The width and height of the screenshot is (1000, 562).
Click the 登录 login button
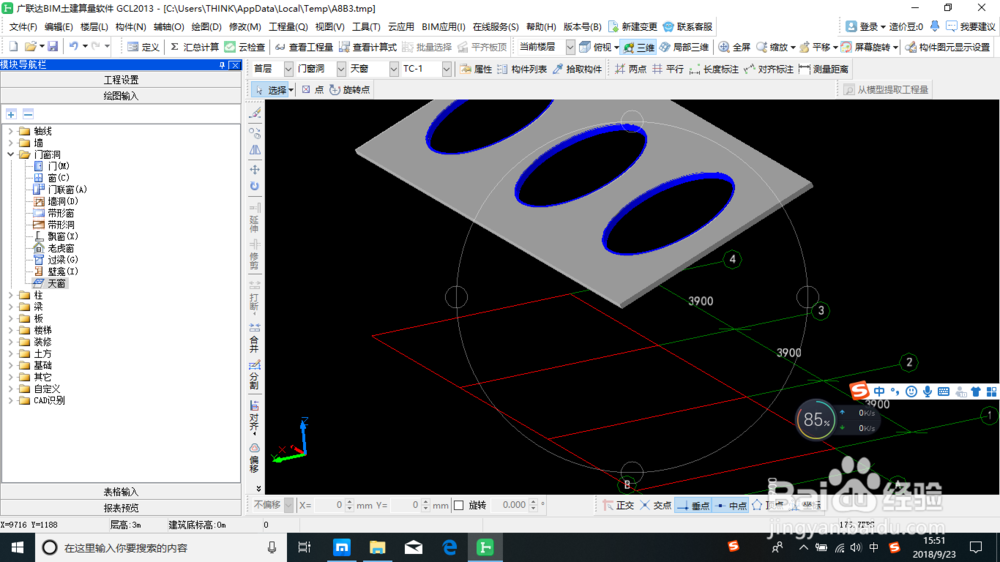pos(865,27)
